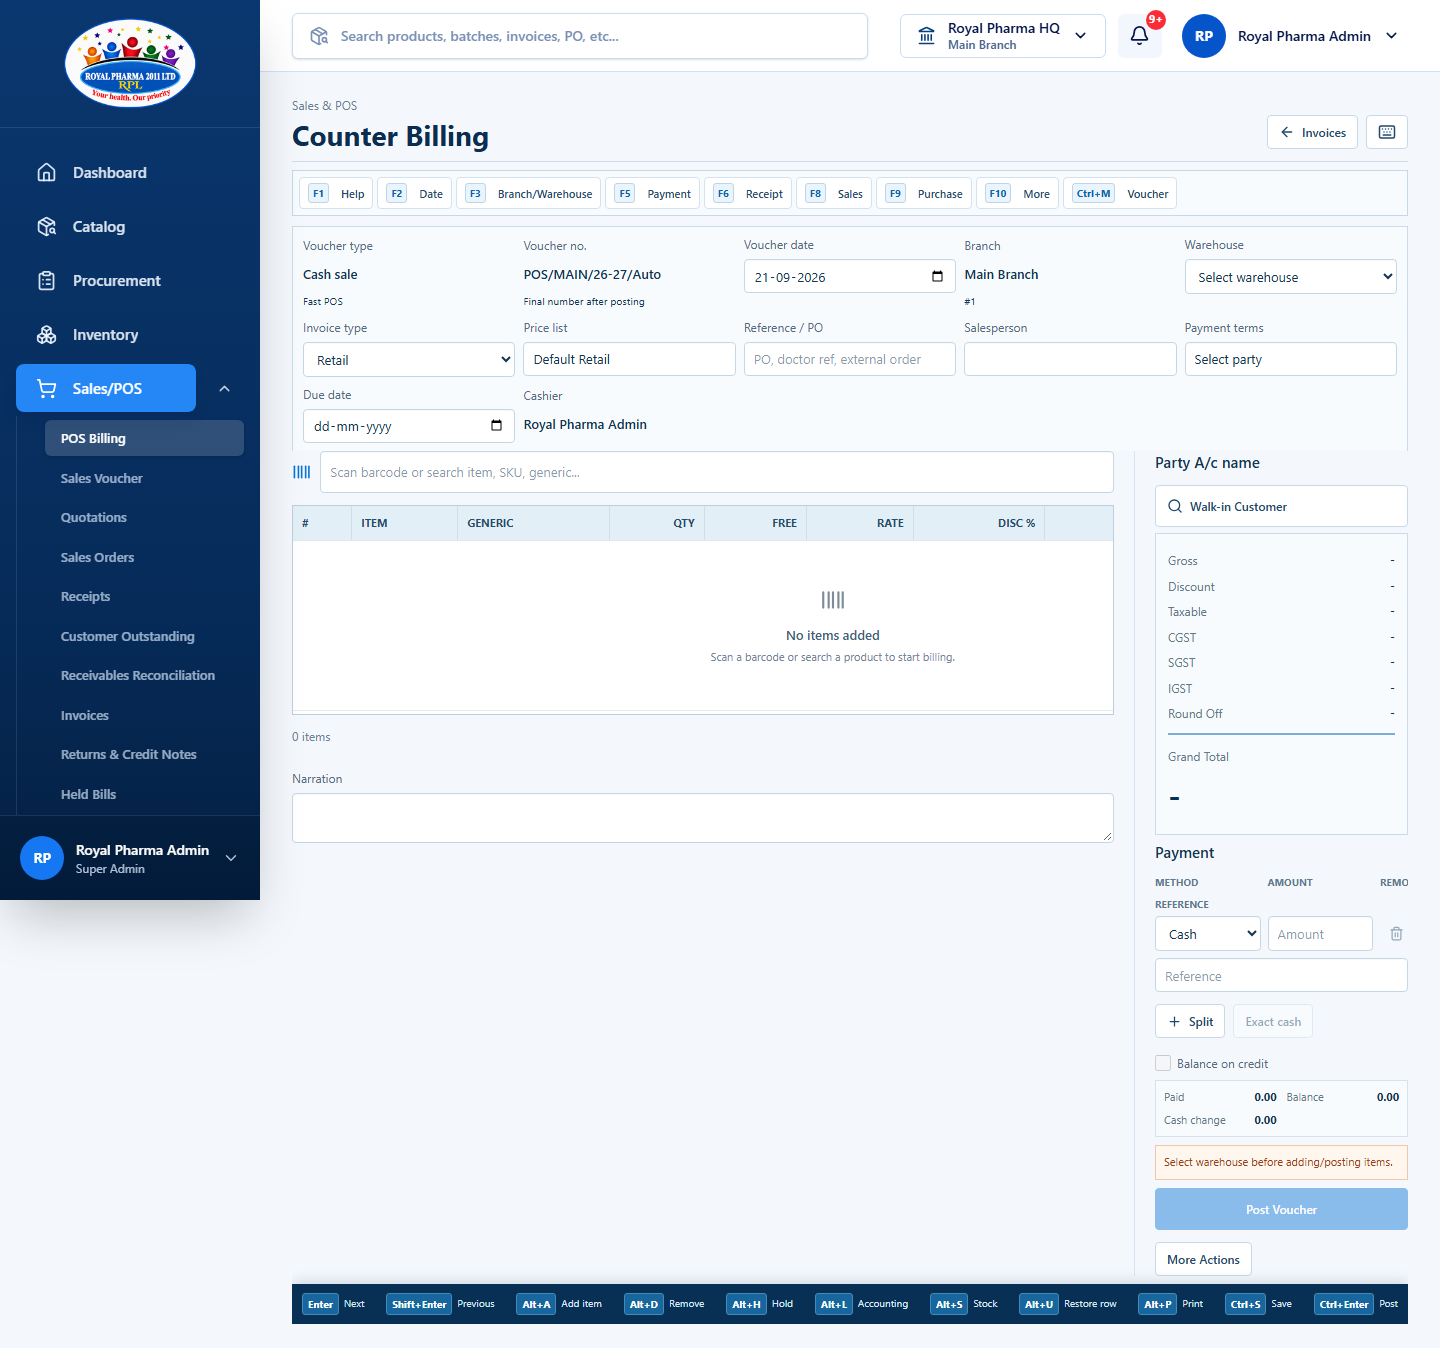Open the Cash payment method dropdown
1440x1348 pixels.
(x=1208, y=934)
